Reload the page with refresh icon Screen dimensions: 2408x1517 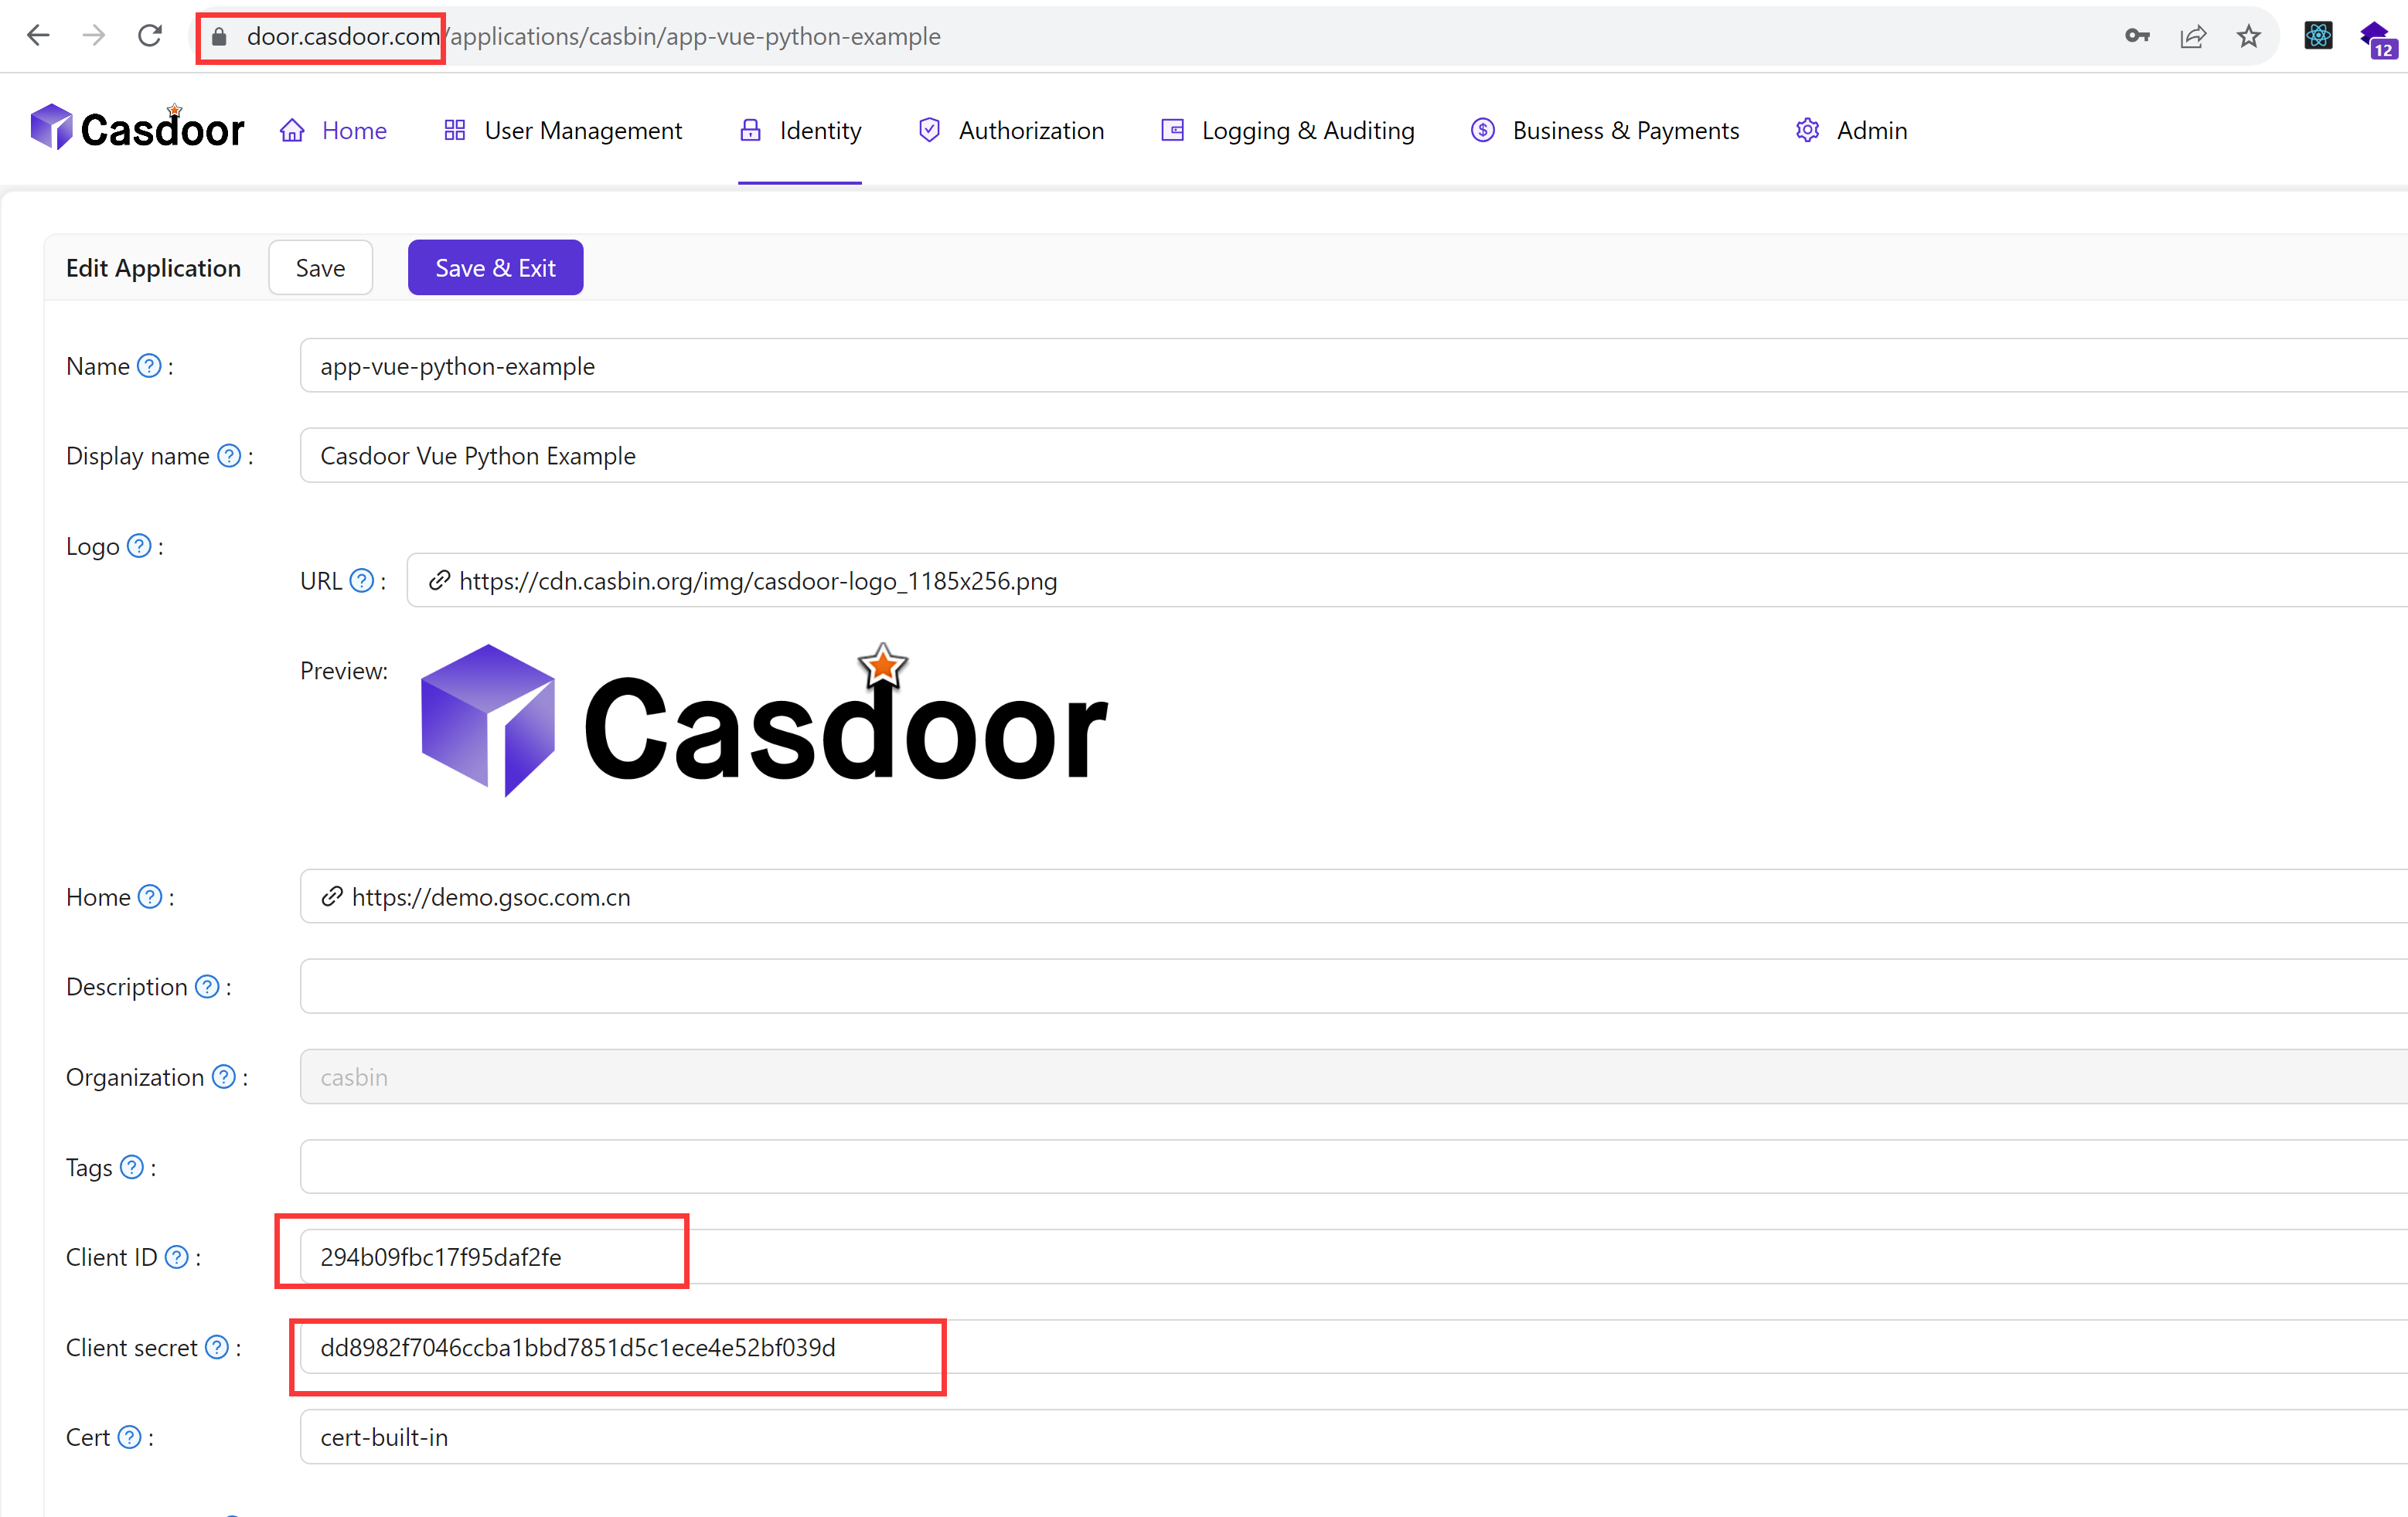(x=150, y=36)
